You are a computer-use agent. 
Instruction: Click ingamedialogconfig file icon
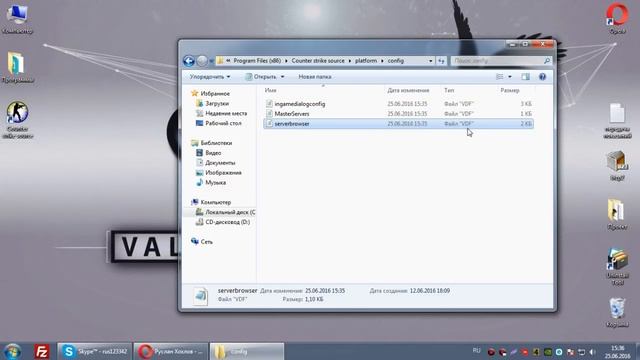pos(269,104)
